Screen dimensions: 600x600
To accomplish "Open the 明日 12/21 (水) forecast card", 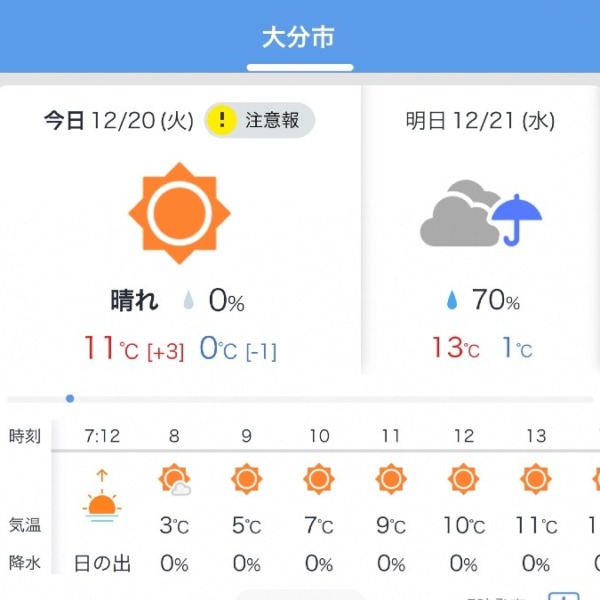I will (x=481, y=230).
